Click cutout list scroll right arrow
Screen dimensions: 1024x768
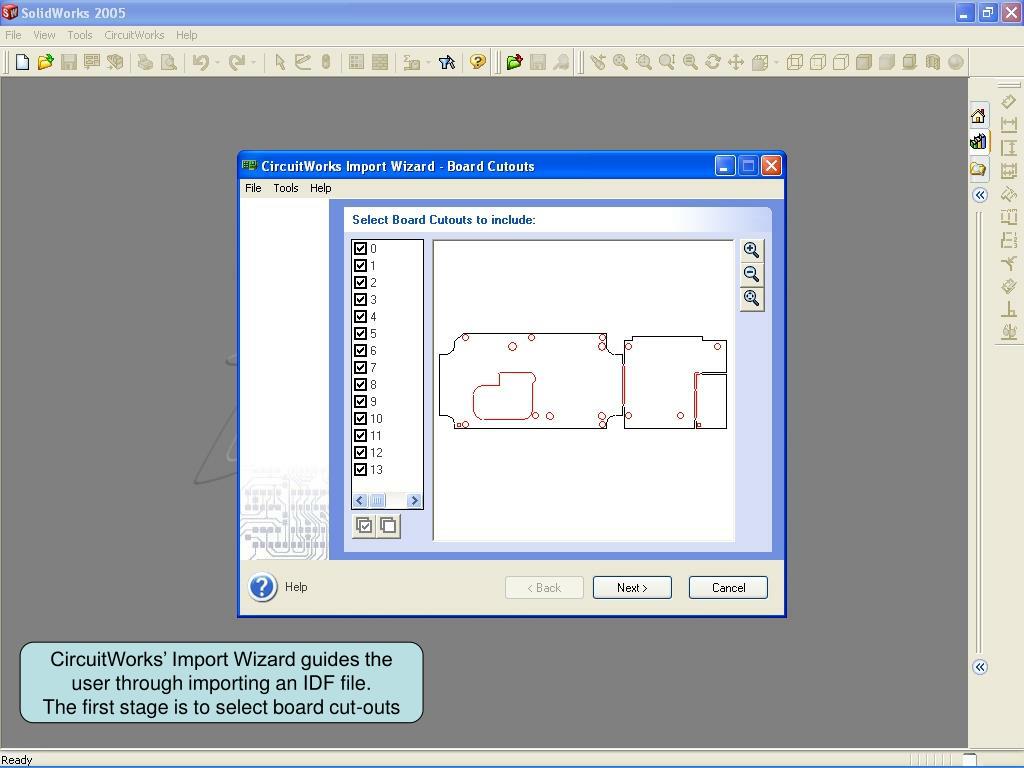(x=414, y=501)
